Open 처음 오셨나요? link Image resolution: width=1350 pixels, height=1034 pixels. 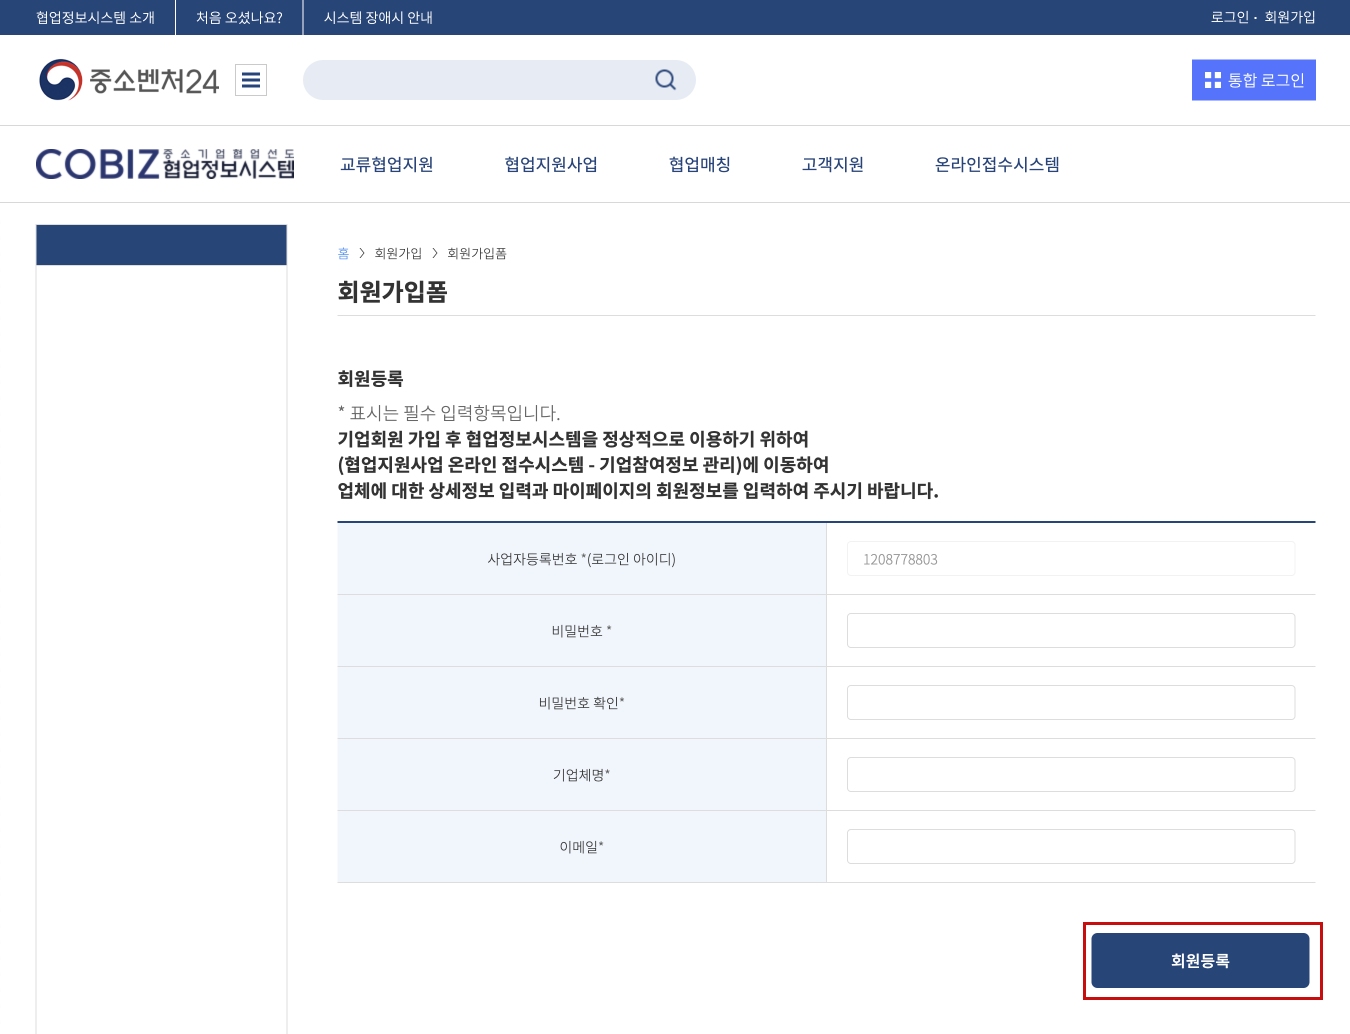click(x=239, y=17)
